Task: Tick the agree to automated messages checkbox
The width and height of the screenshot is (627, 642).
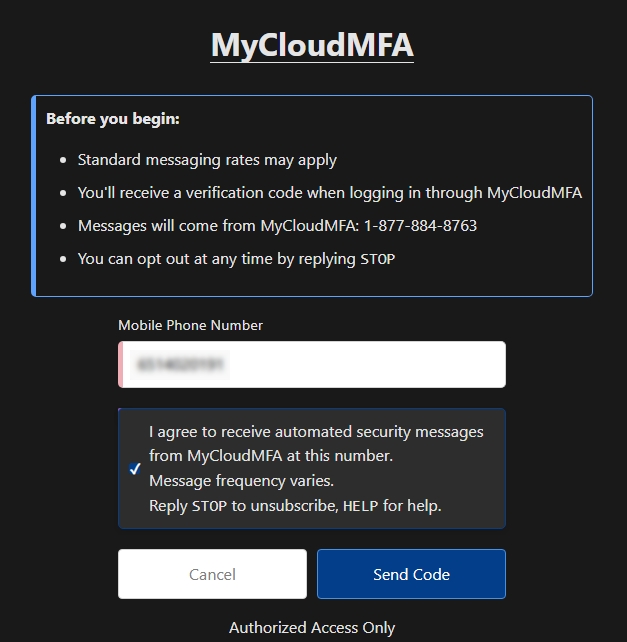Action: pyautogui.click(x=135, y=469)
